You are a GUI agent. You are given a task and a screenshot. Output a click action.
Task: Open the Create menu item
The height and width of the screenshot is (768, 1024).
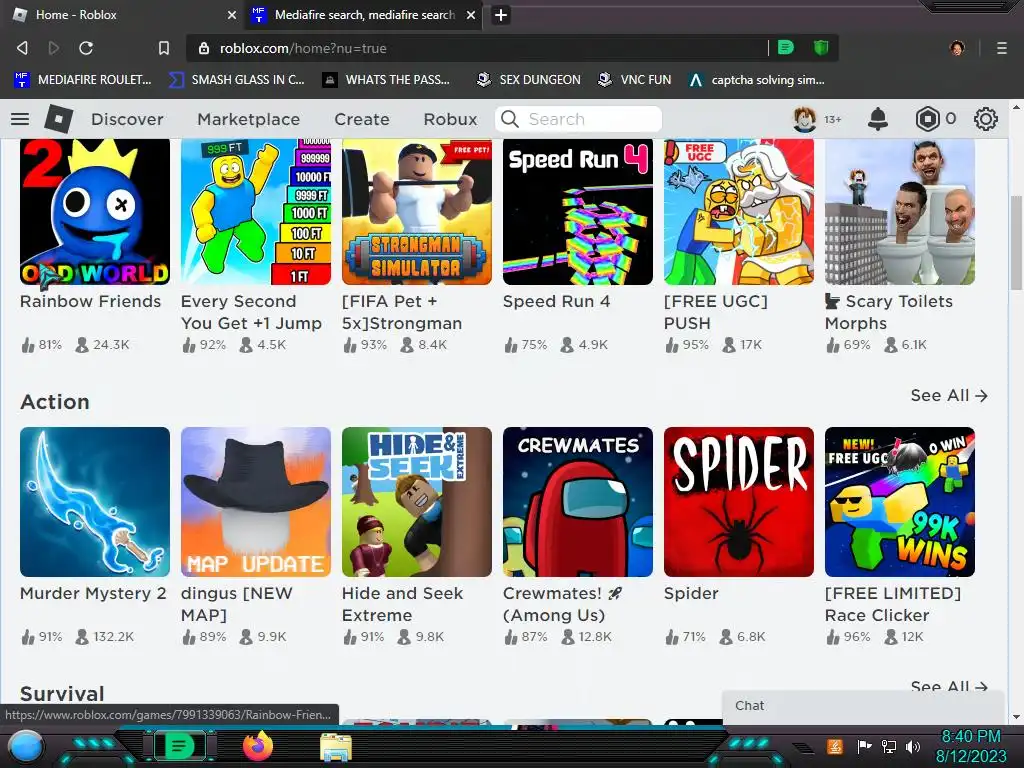pos(362,119)
